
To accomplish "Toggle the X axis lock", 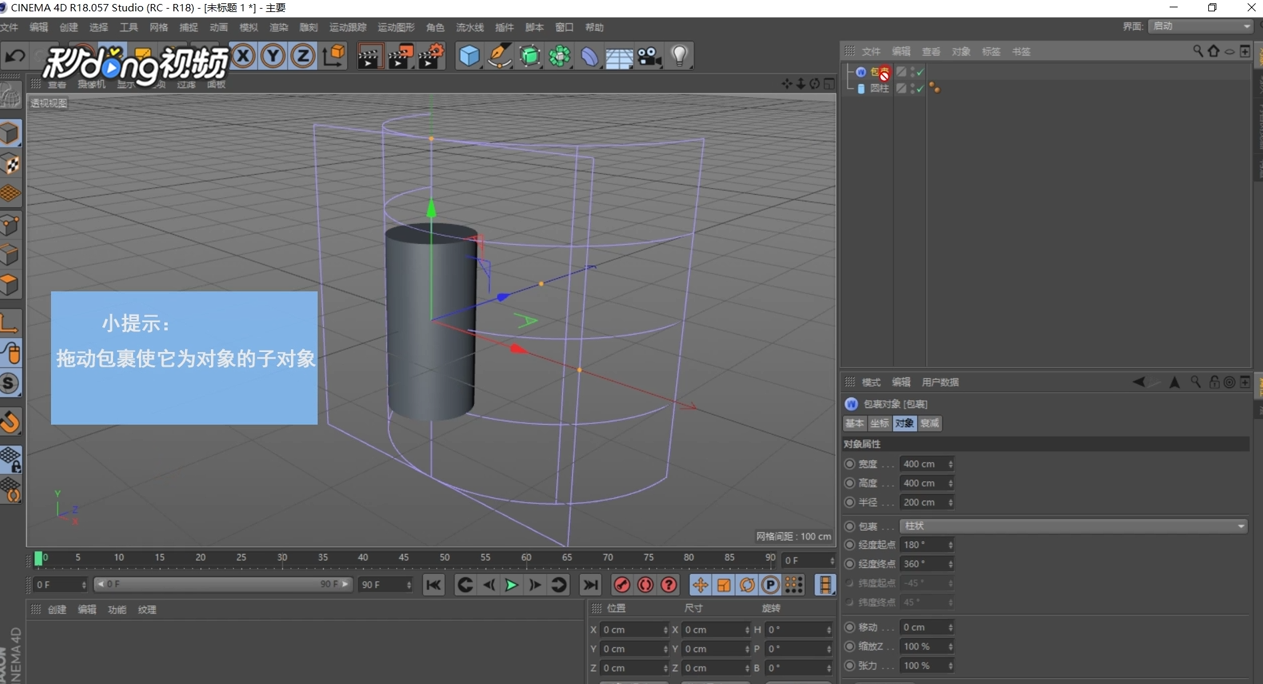I will [243, 56].
